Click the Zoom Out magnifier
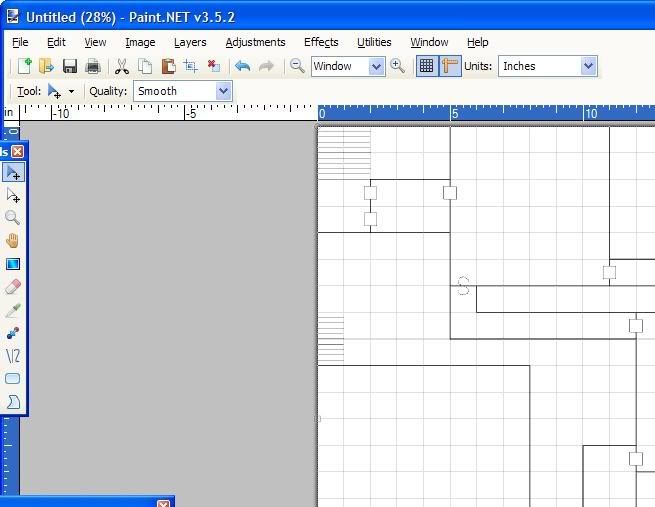 (x=297, y=66)
